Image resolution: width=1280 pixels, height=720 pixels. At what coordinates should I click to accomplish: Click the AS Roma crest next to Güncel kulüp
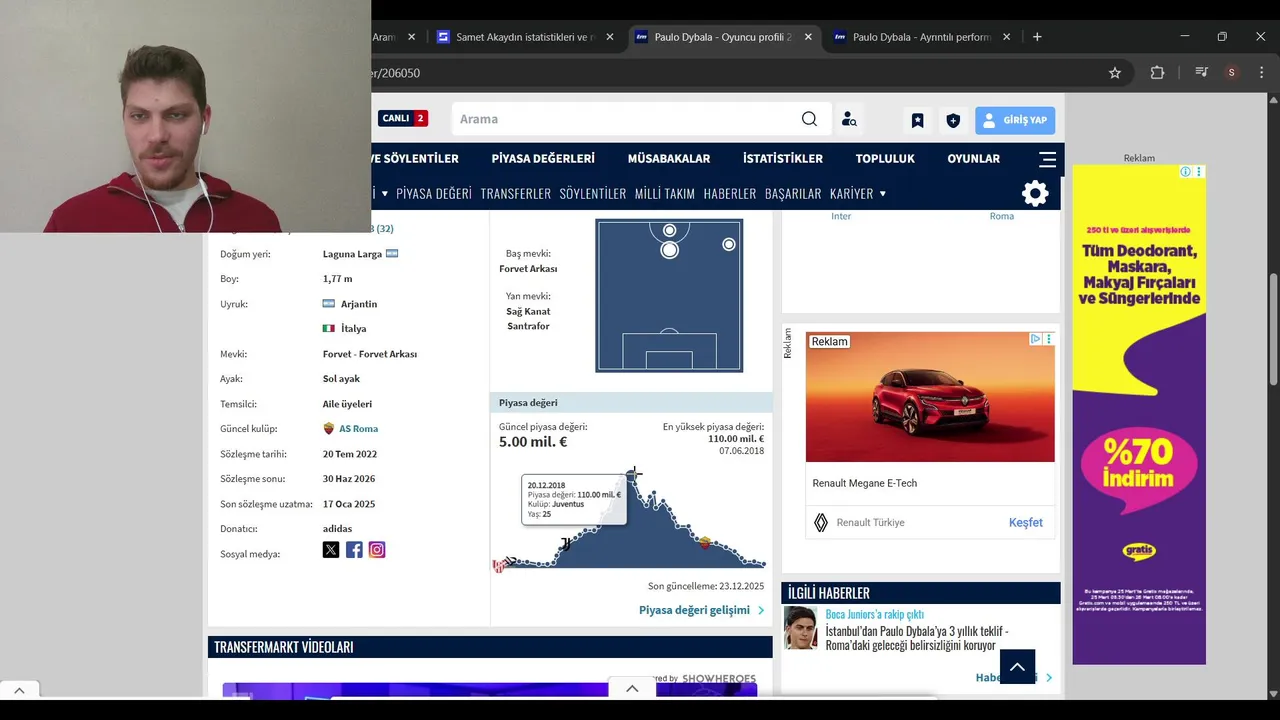(x=329, y=428)
